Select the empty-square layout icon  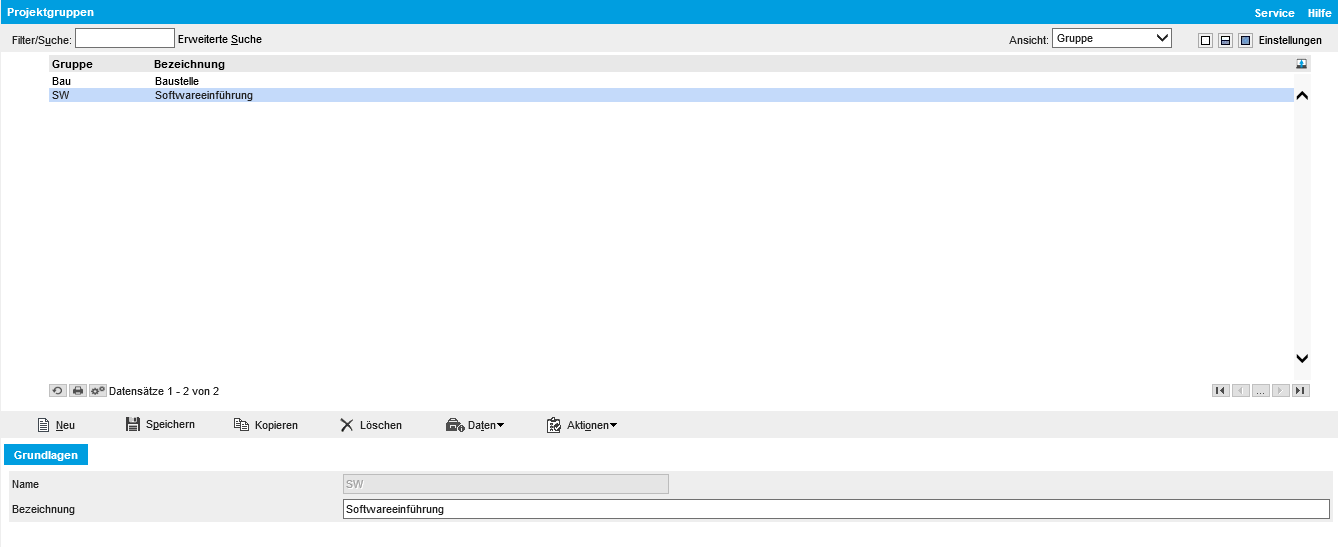pyautogui.click(x=1205, y=40)
